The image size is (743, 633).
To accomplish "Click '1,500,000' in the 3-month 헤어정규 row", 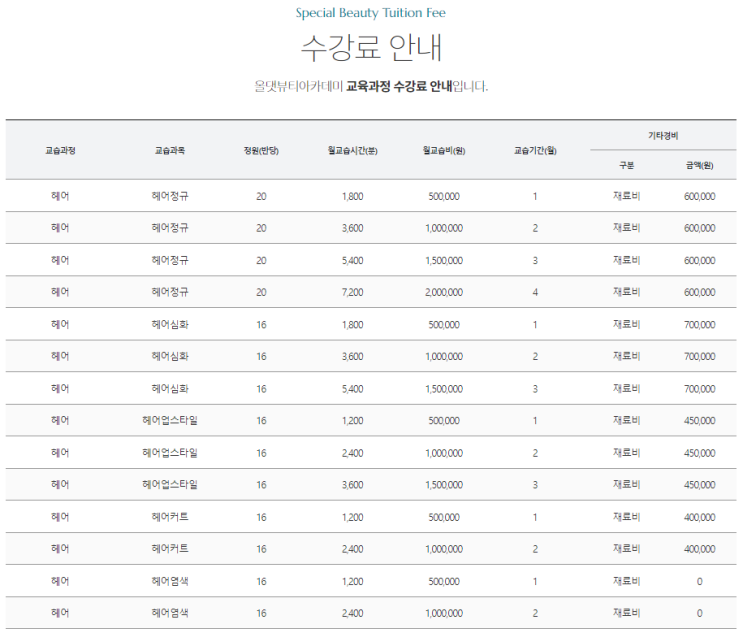I will (444, 261).
